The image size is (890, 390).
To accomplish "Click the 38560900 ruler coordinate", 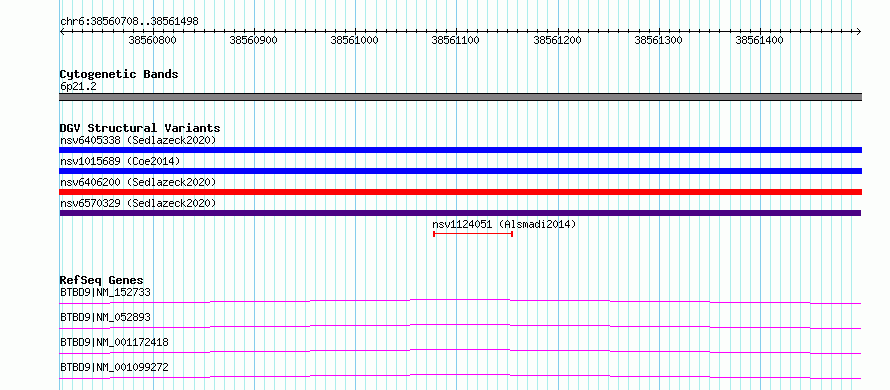I will tap(253, 40).
